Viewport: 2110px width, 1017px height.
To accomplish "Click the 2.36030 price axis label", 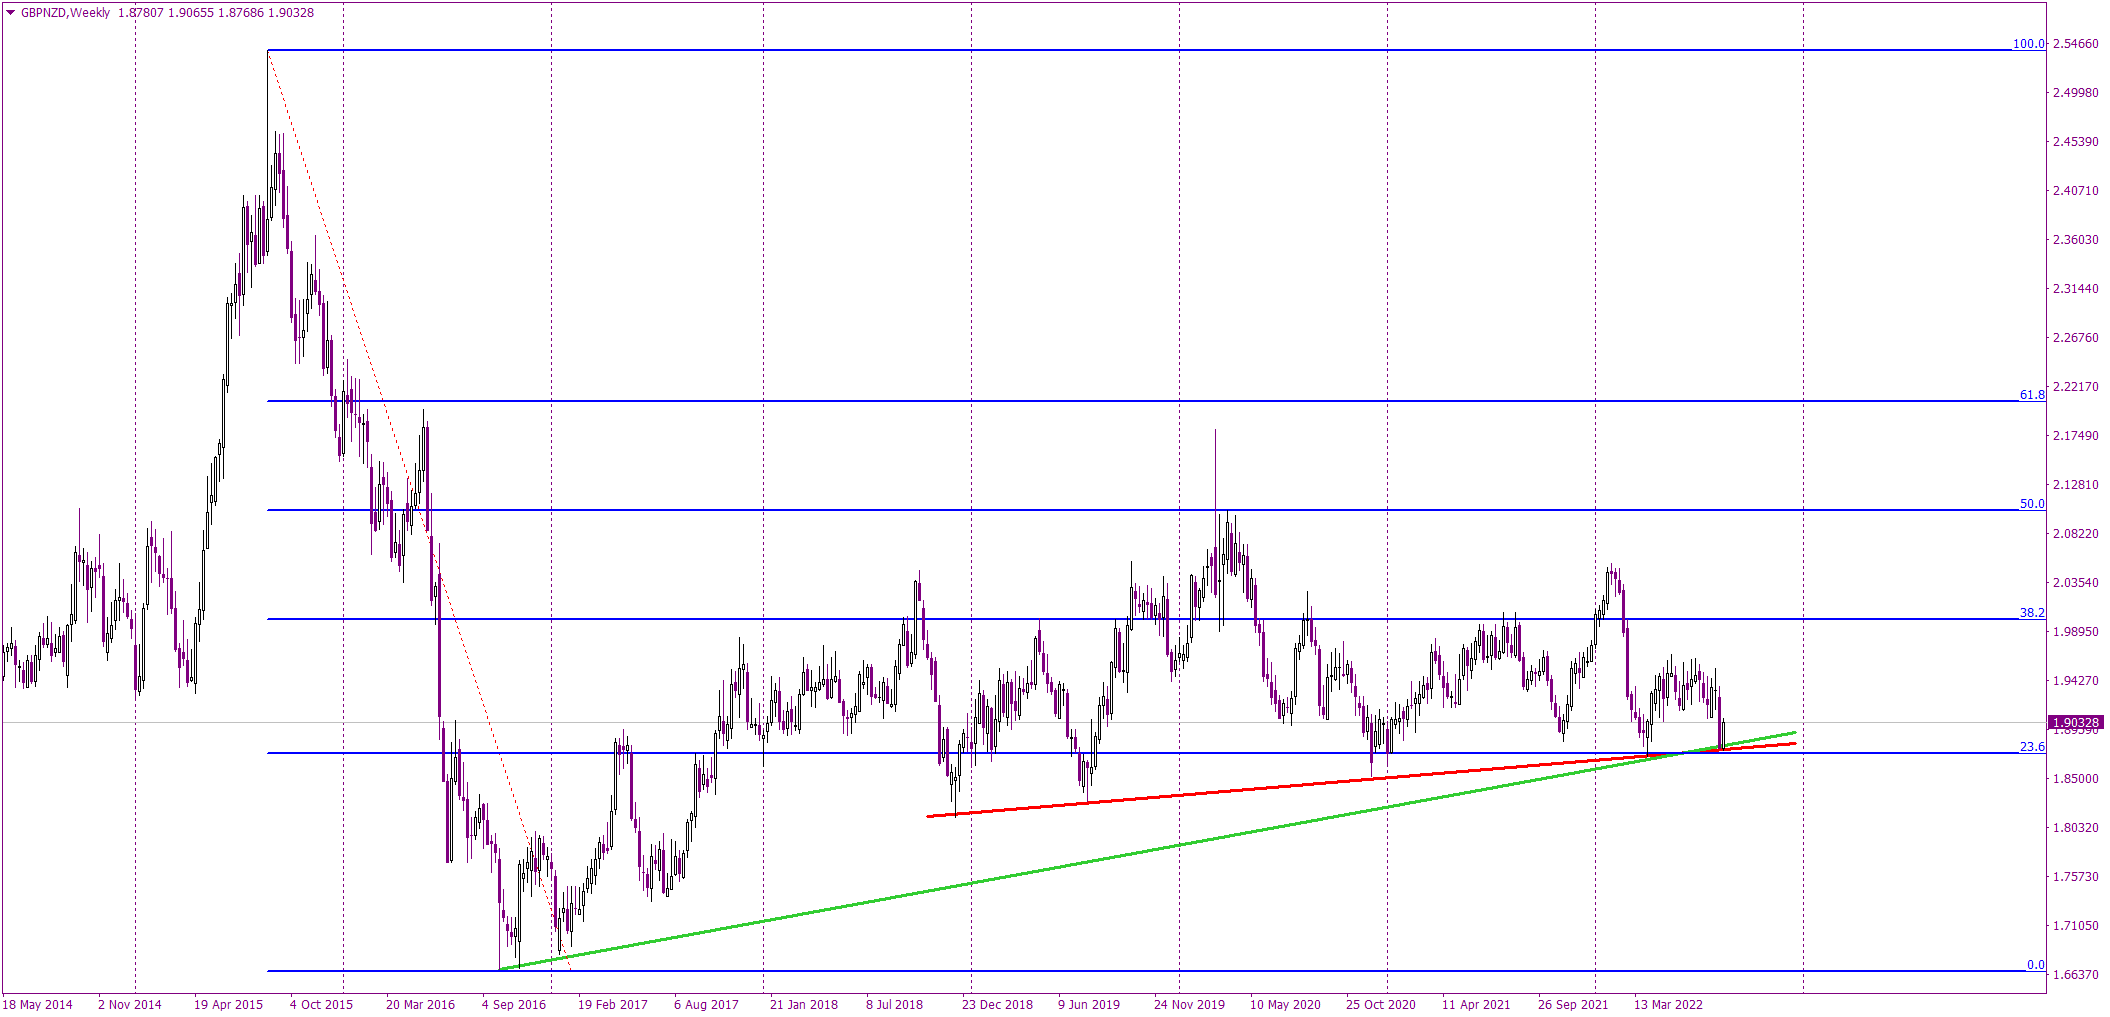I will tap(2075, 240).
